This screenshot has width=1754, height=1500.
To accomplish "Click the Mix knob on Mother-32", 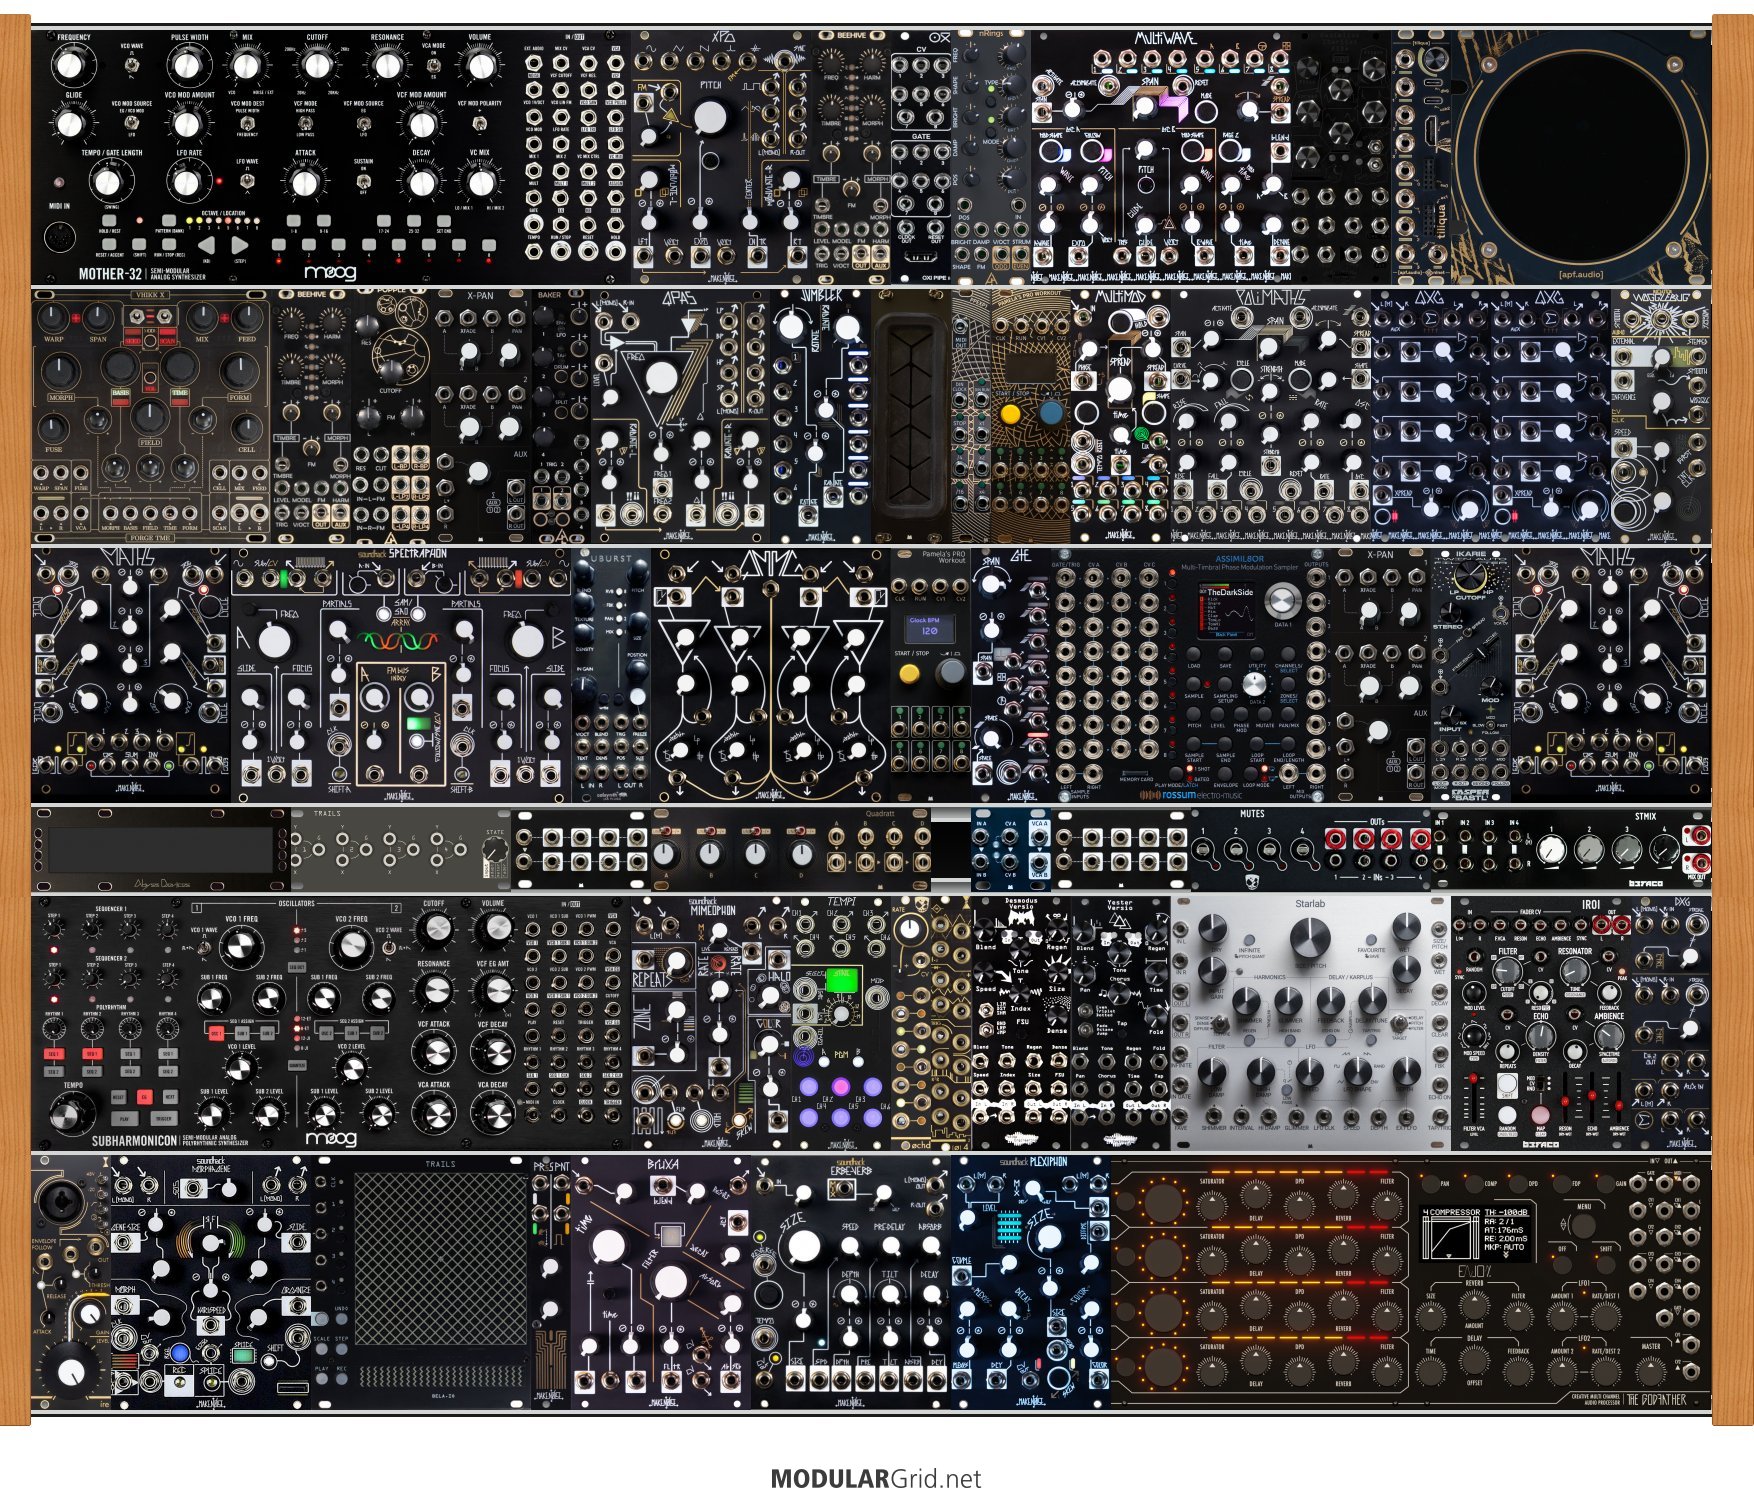I will click(247, 66).
